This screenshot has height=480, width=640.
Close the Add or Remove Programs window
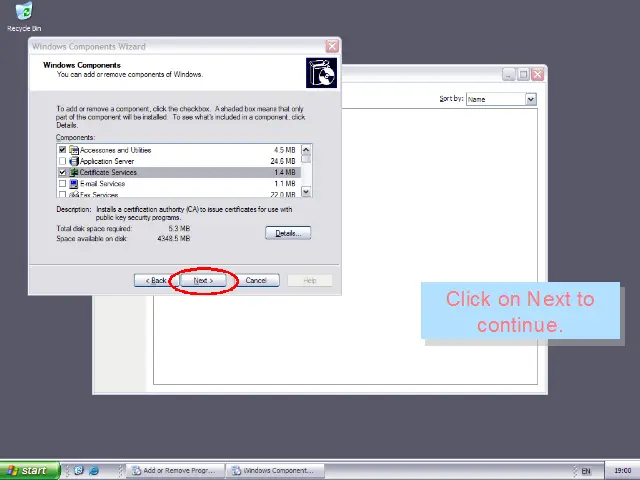(x=538, y=75)
